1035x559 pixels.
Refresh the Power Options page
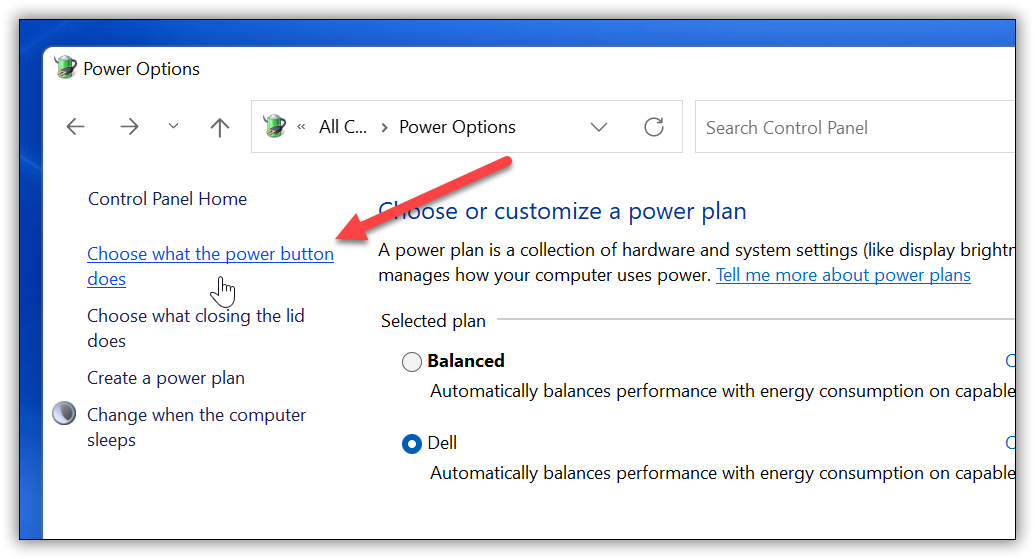[654, 127]
